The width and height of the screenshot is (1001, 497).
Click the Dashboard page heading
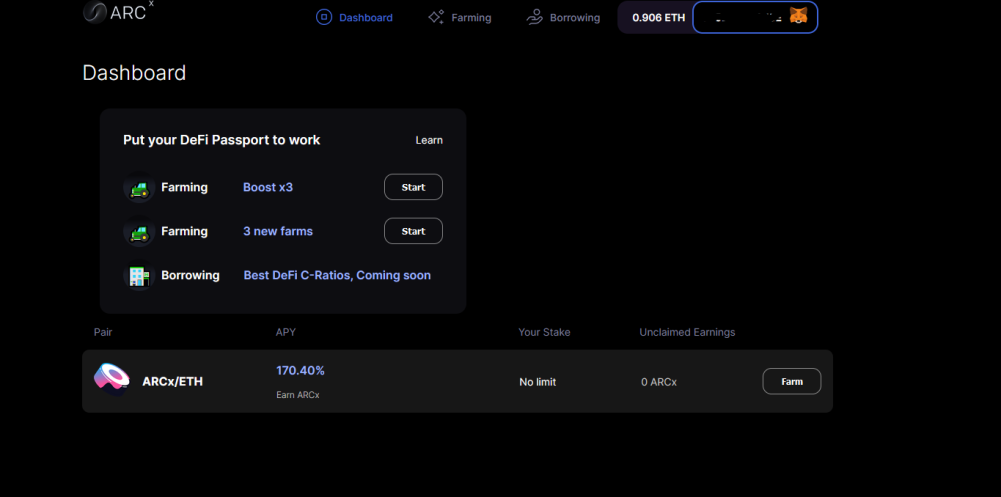tap(134, 73)
